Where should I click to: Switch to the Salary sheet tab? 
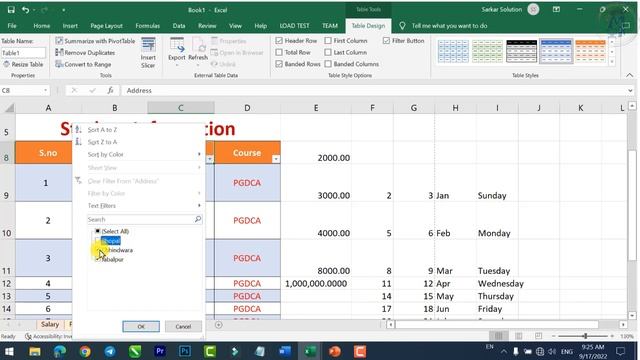click(50, 324)
